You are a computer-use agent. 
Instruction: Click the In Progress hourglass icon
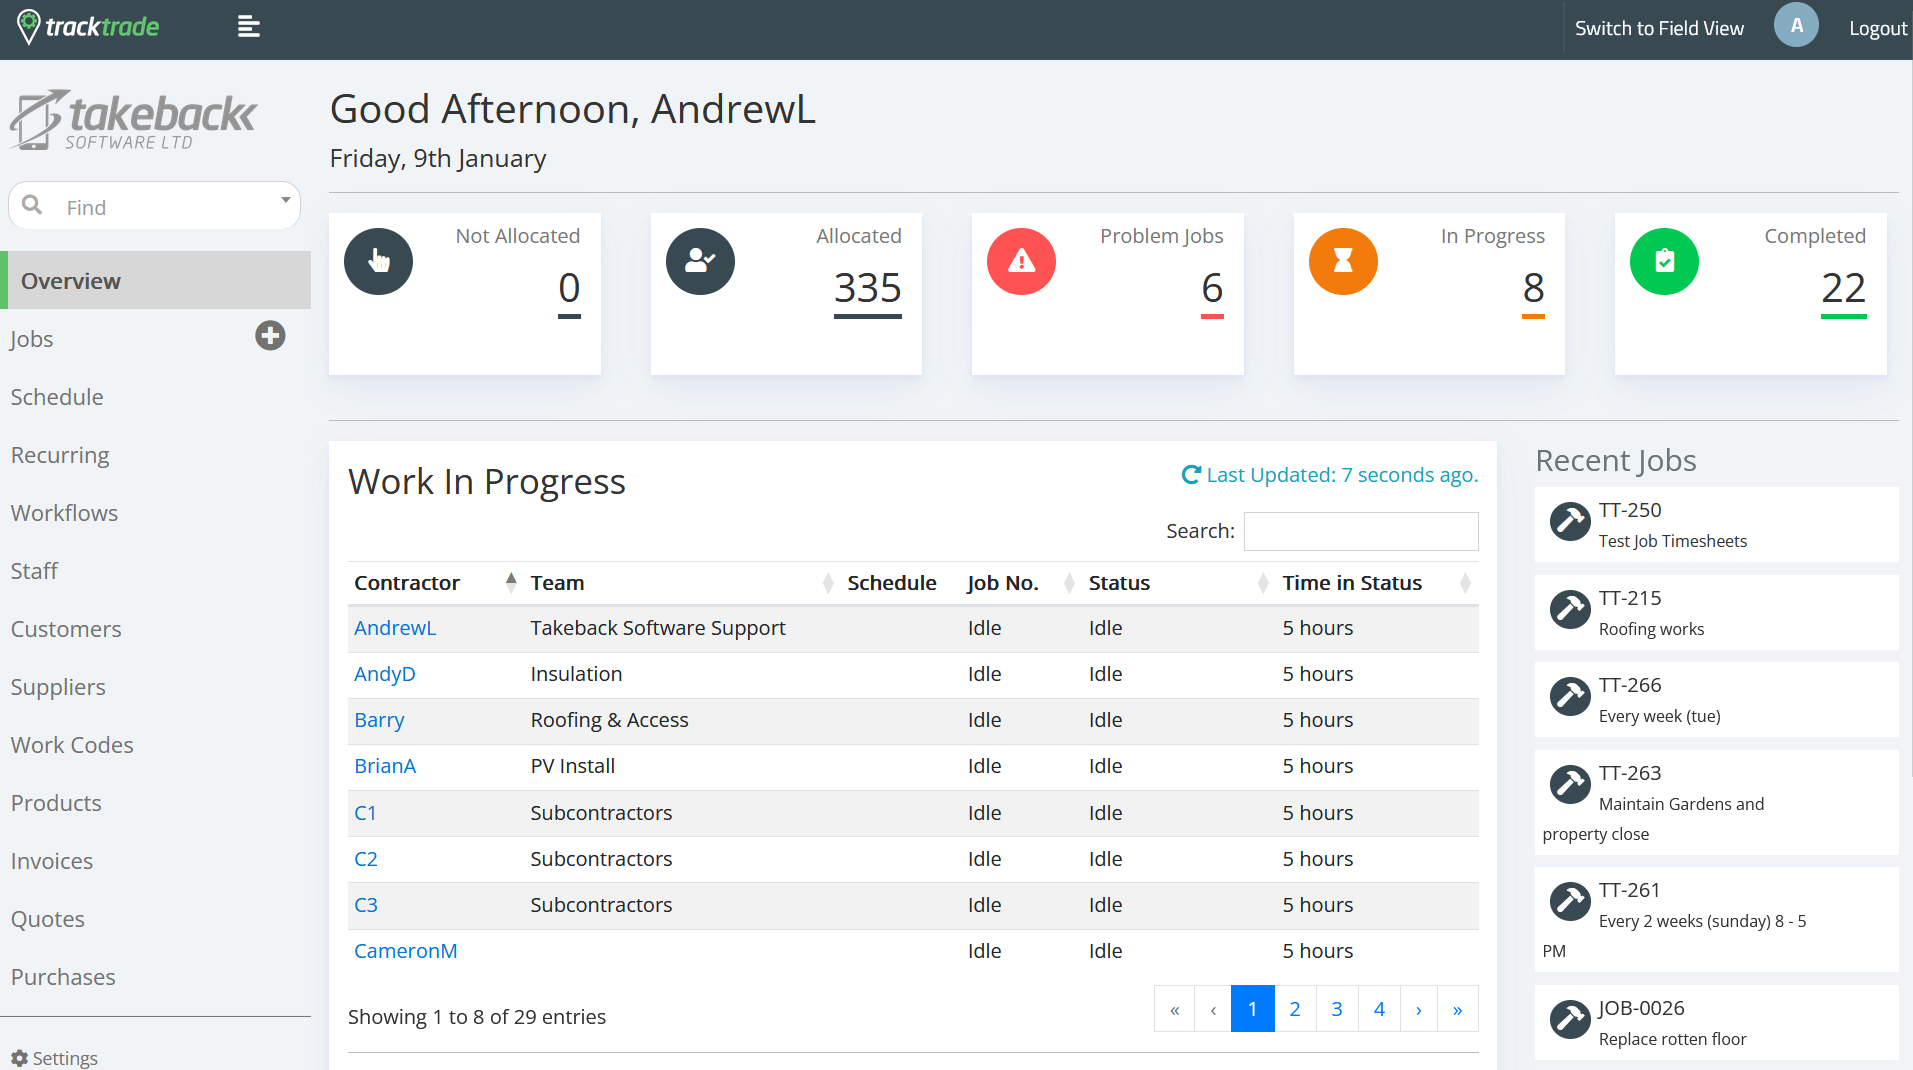coord(1343,261)
